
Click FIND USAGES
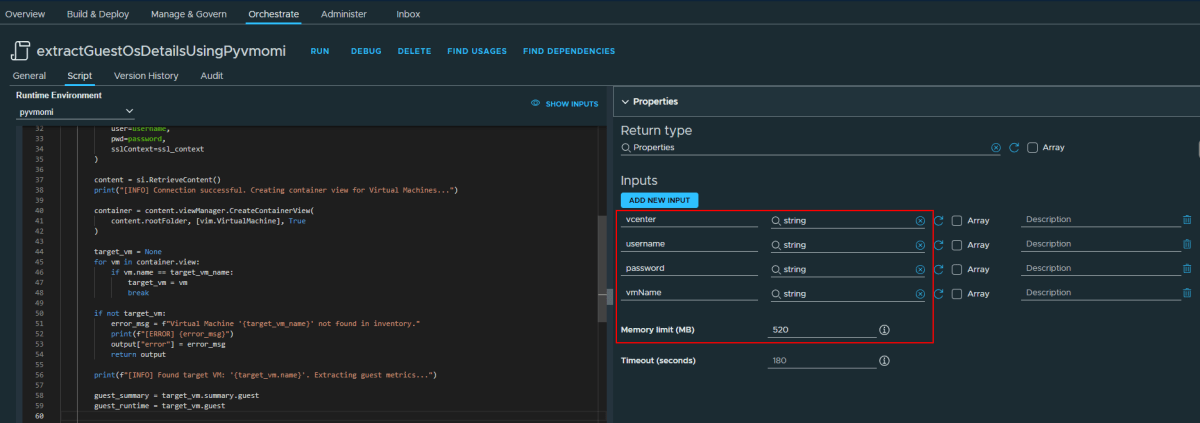pyautogui.click(x=477, y=51)
